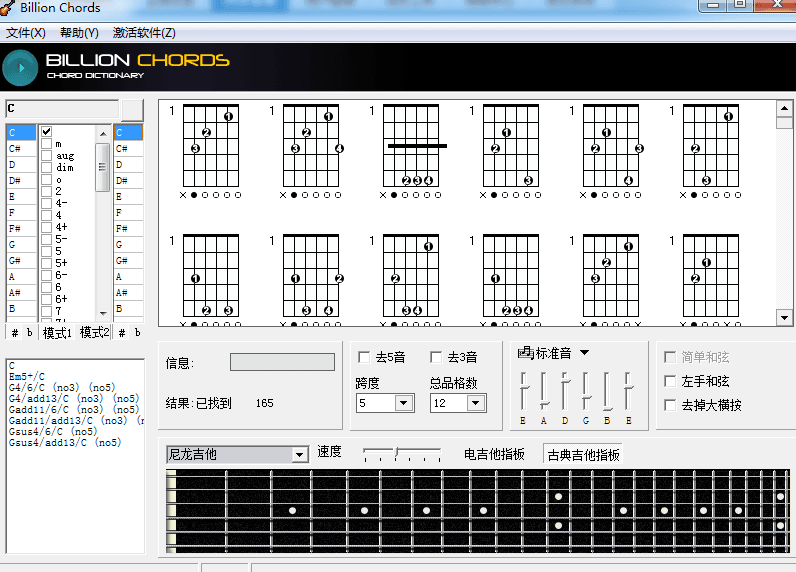
Task: Click the sharp # button left of the b in the root list footer
Action: pyautogui.click(x=15, y=333)
